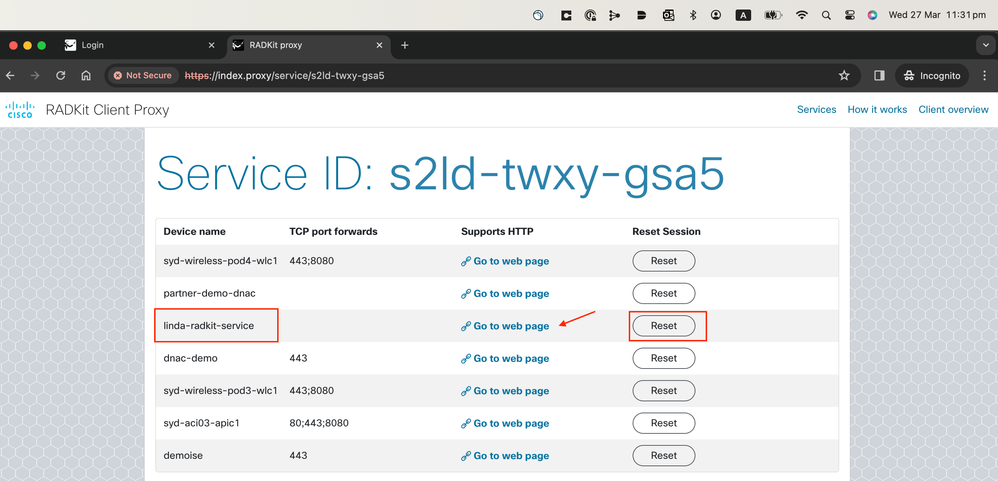Close the RADKit proxy tab
The width and height of the screenshot is (998, 481).
[x=379, y=45]
